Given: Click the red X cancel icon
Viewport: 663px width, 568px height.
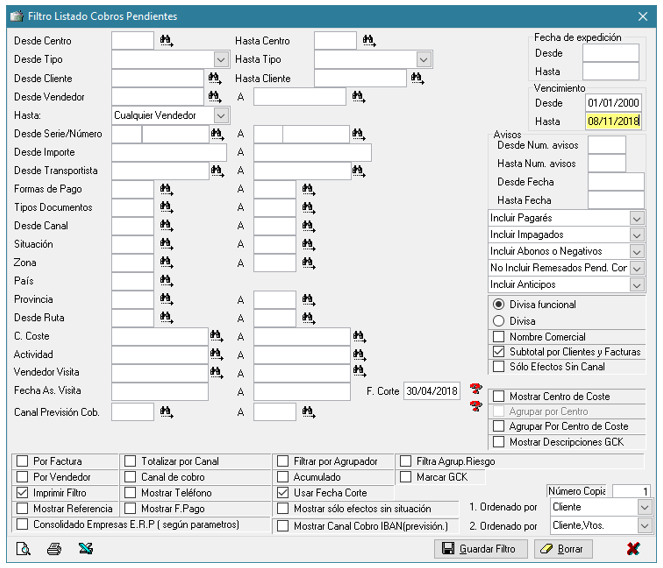Looking at the screenshot, I should coord(633,549).
